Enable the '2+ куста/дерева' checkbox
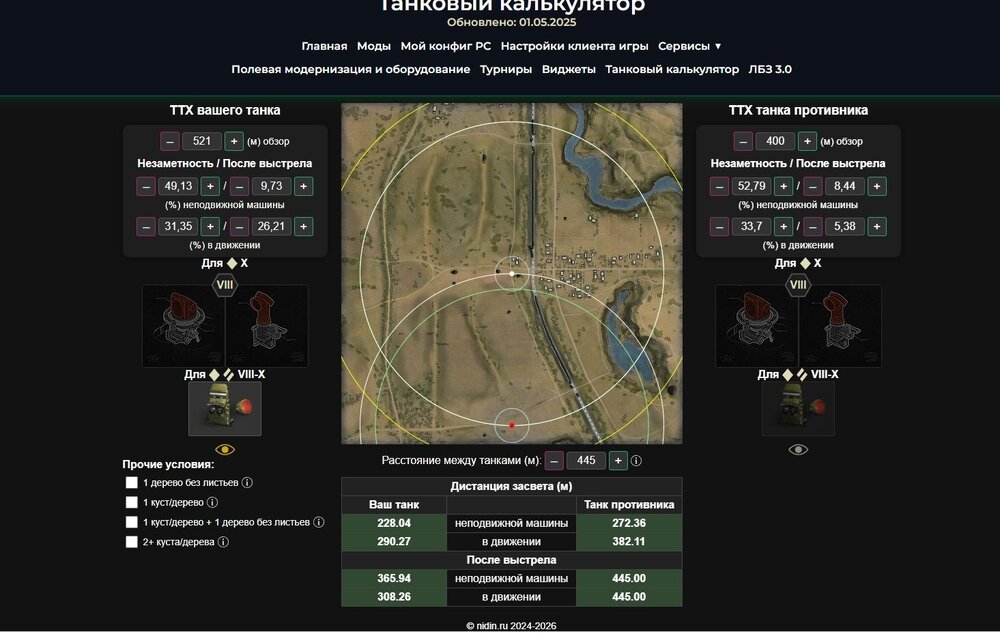The width and height of the screenshot is (1000, 634). [131, 542]
